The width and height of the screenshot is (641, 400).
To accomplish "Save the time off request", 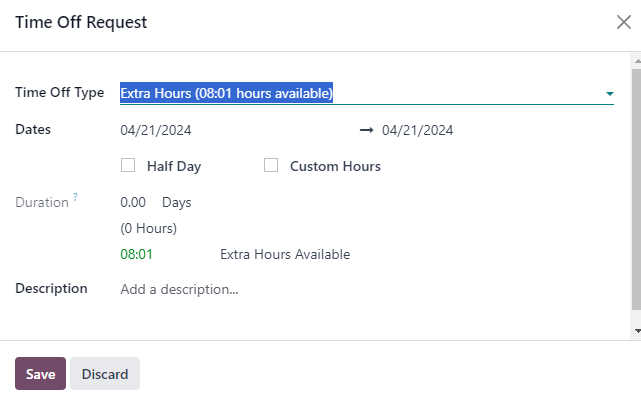I will coord(40,374).
